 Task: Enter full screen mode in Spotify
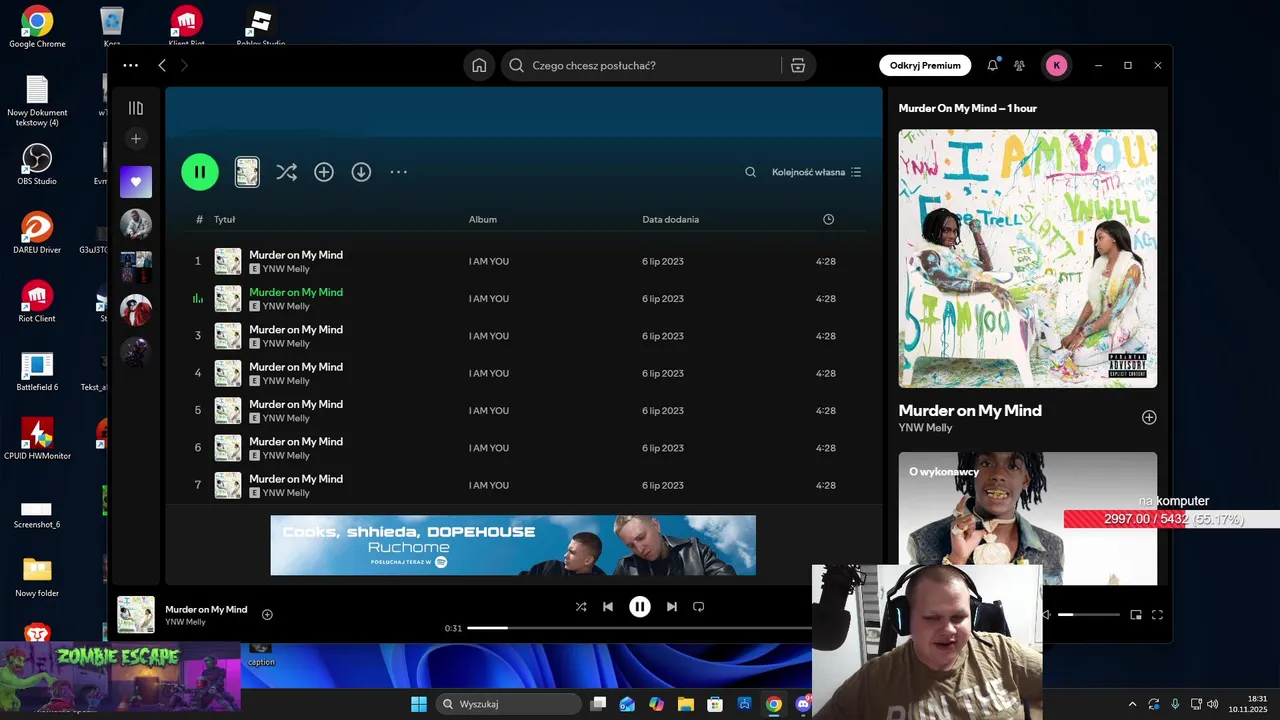[1158, 615]
